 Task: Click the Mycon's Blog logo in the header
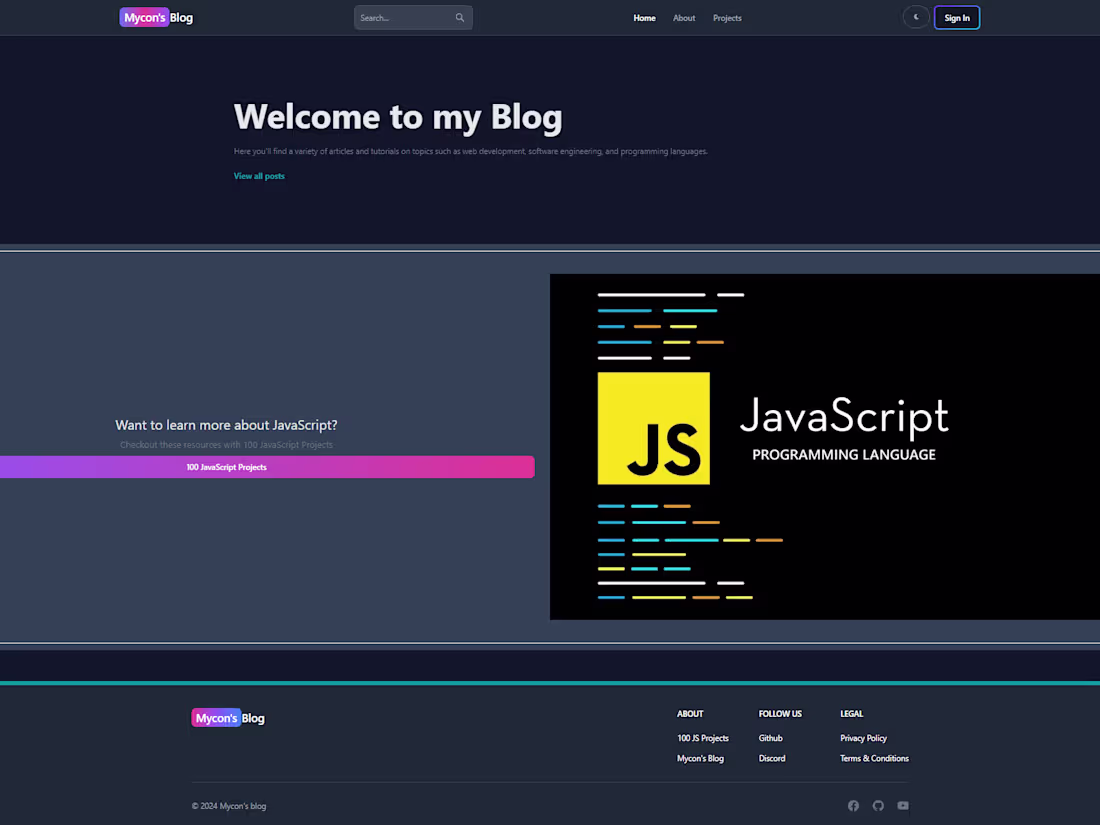pyautogui.click(x=156, y=17)
